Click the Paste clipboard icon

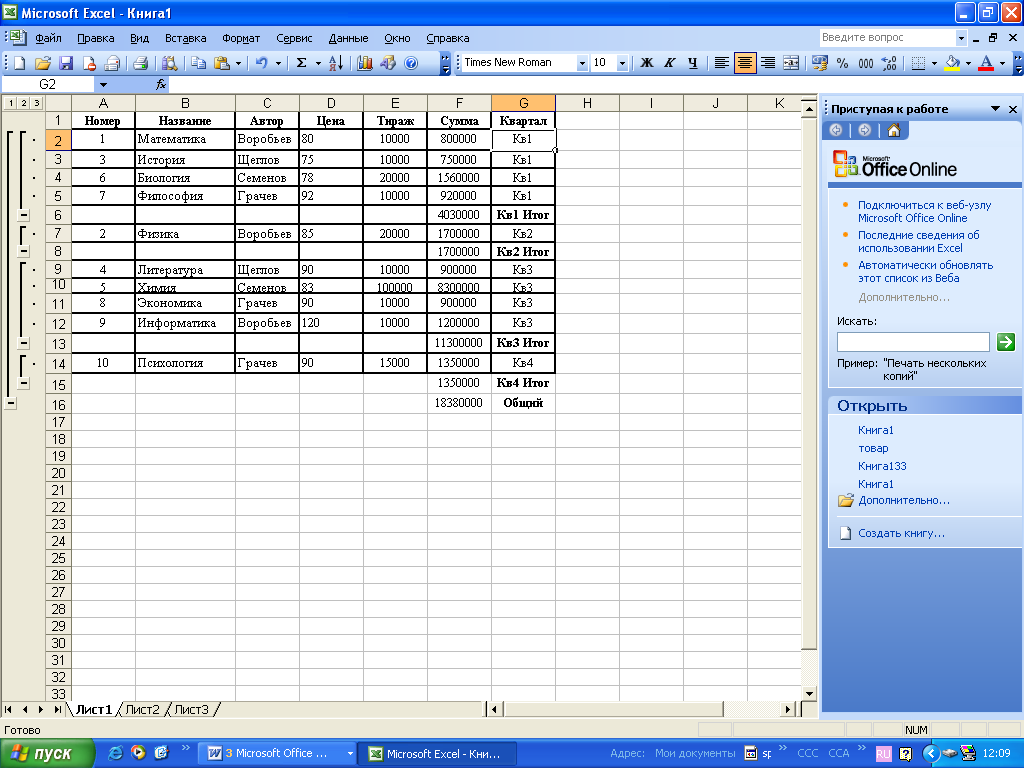pos(222,63)
